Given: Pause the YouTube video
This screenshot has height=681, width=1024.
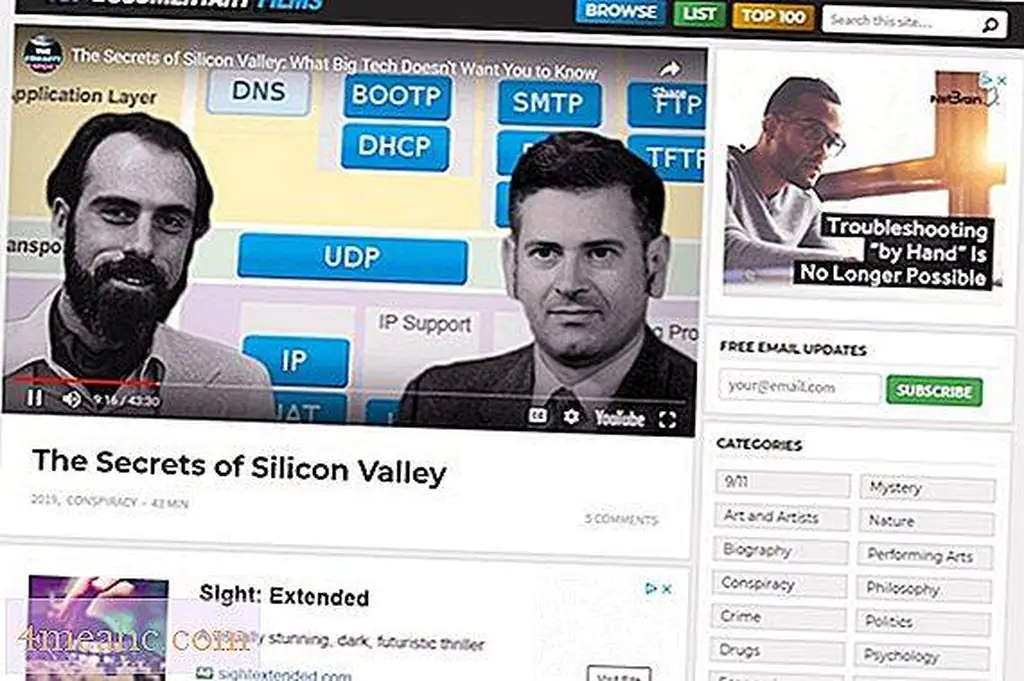Looking at the screenshot, I should pyautogui.click(x=35, y=396).
